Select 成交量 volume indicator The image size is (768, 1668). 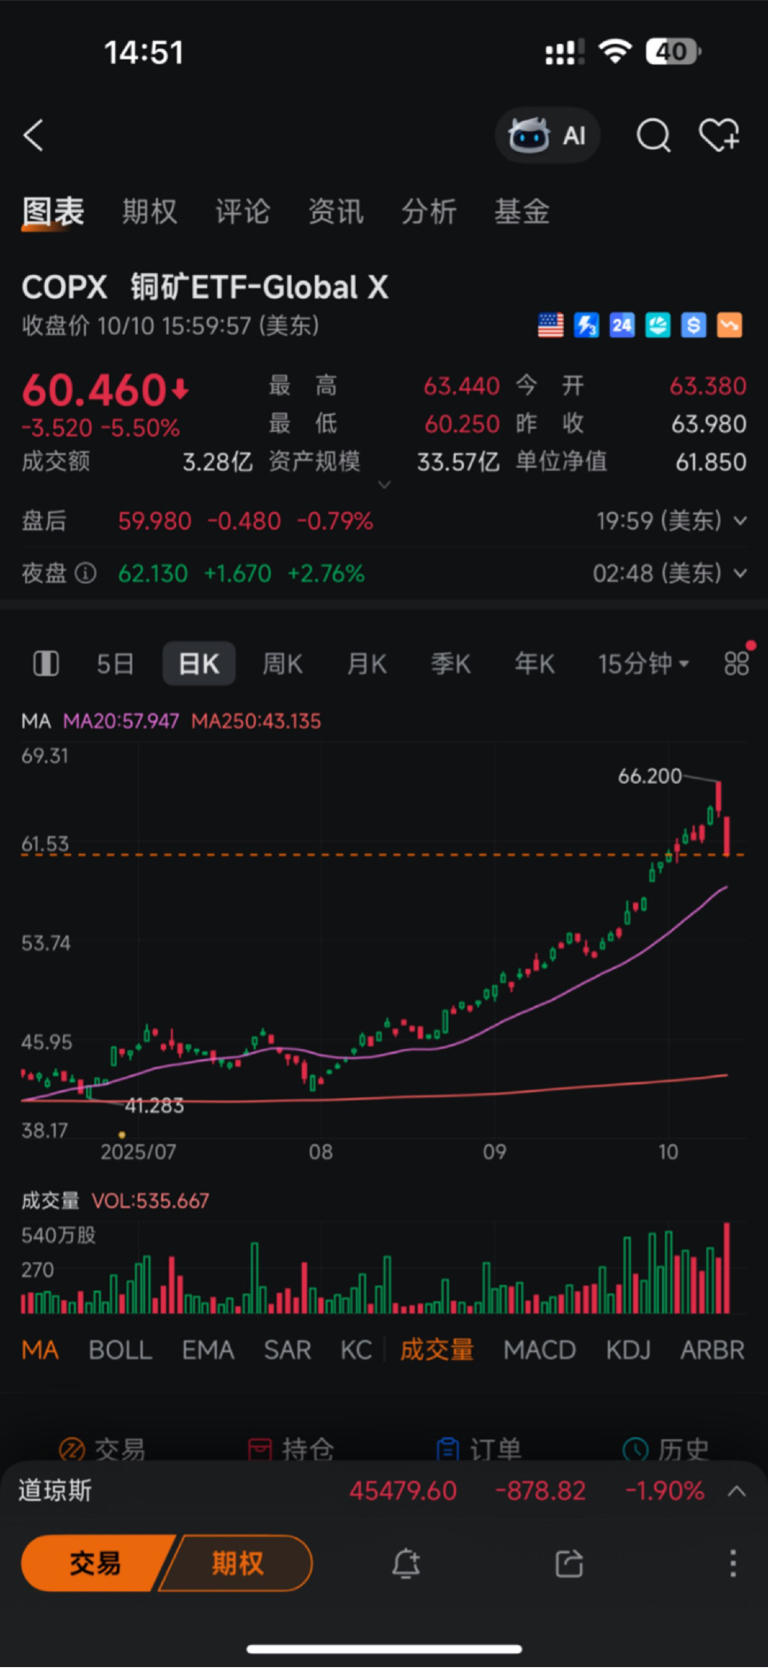pyautogui.click(x=437, y=1350)
